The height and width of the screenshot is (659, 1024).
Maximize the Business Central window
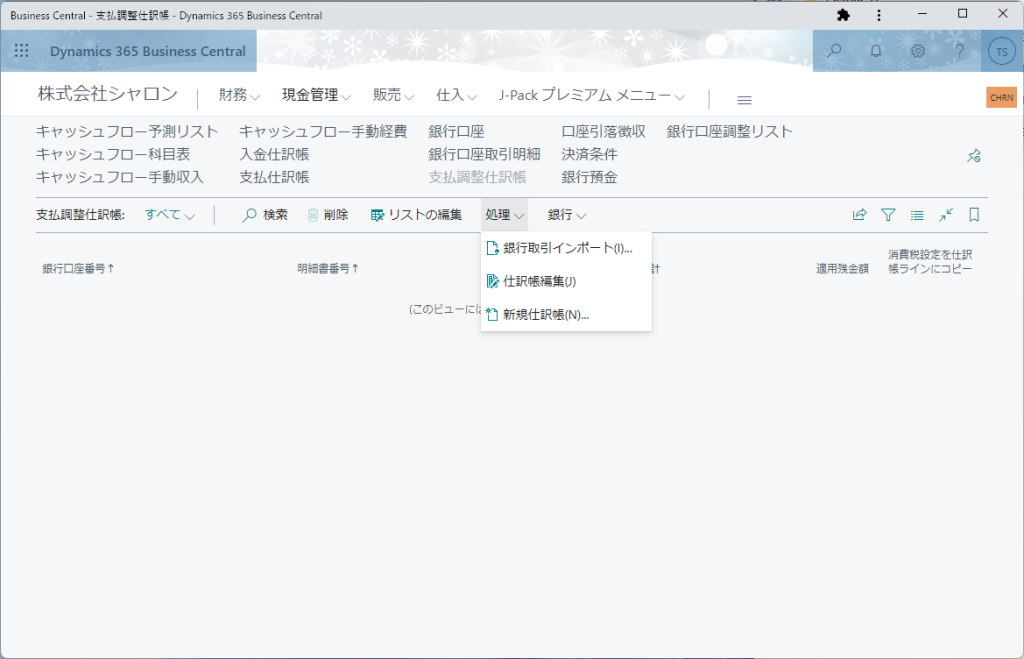pyautogui.click(x=963, y=14)
